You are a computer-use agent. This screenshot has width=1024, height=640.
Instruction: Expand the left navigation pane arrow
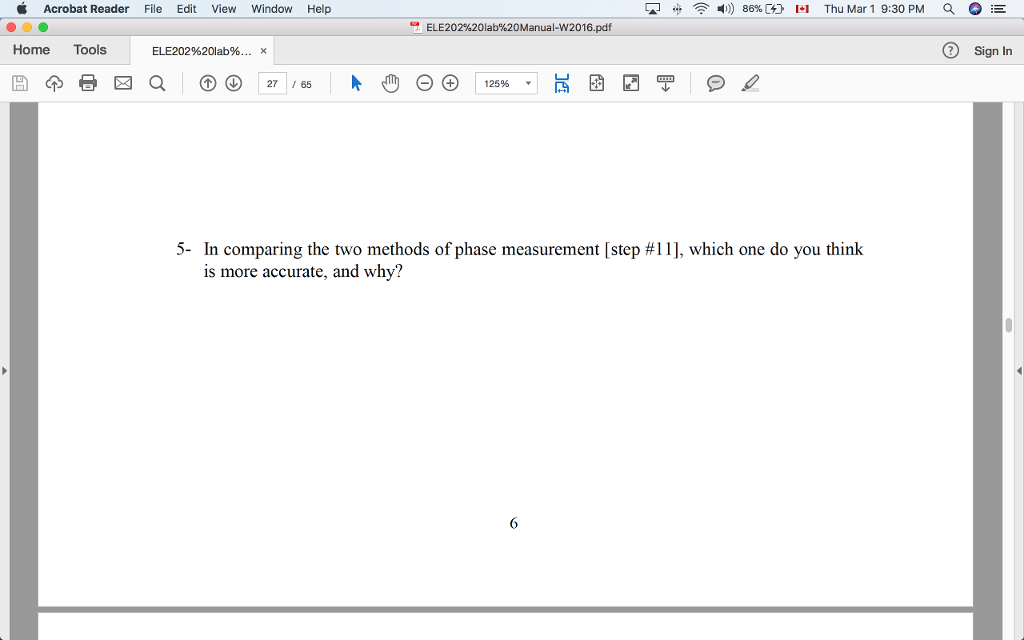tap(4, 369)
